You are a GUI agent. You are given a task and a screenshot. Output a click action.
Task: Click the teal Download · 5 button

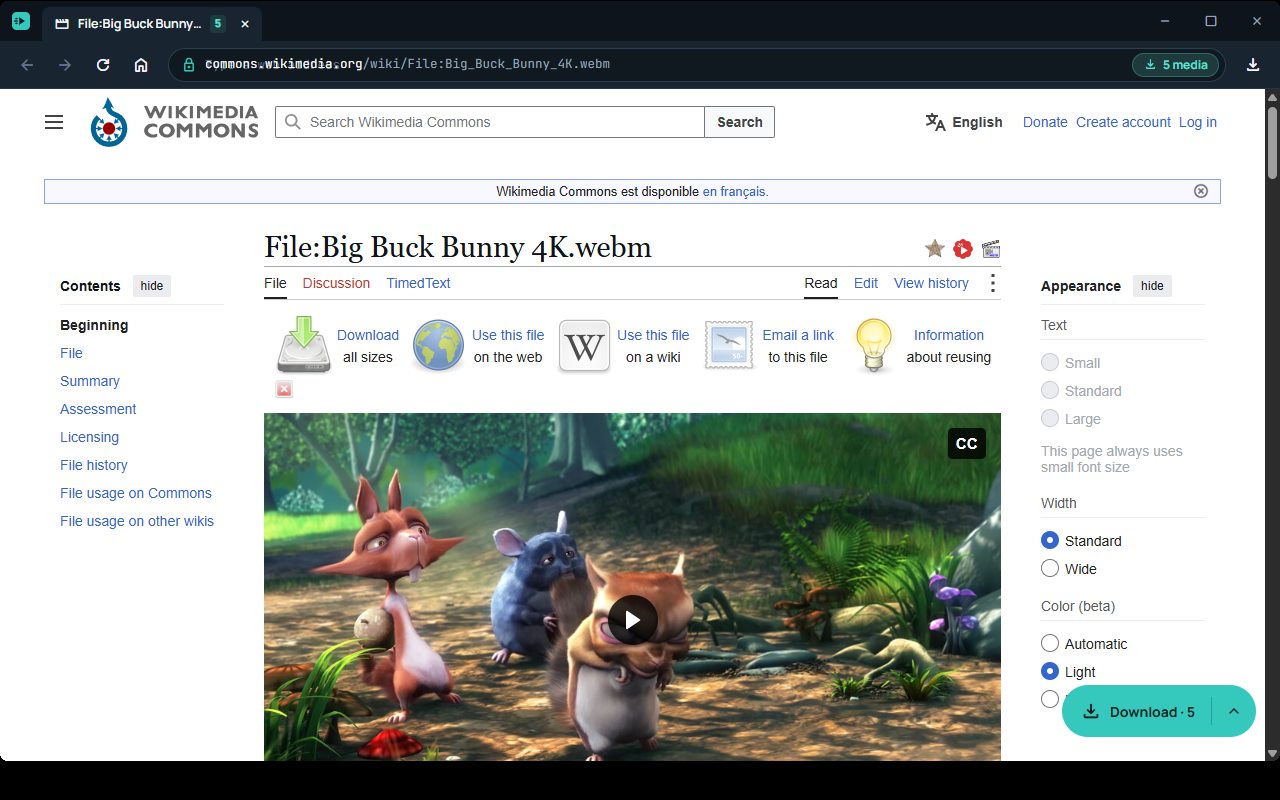pos(1140,711)
